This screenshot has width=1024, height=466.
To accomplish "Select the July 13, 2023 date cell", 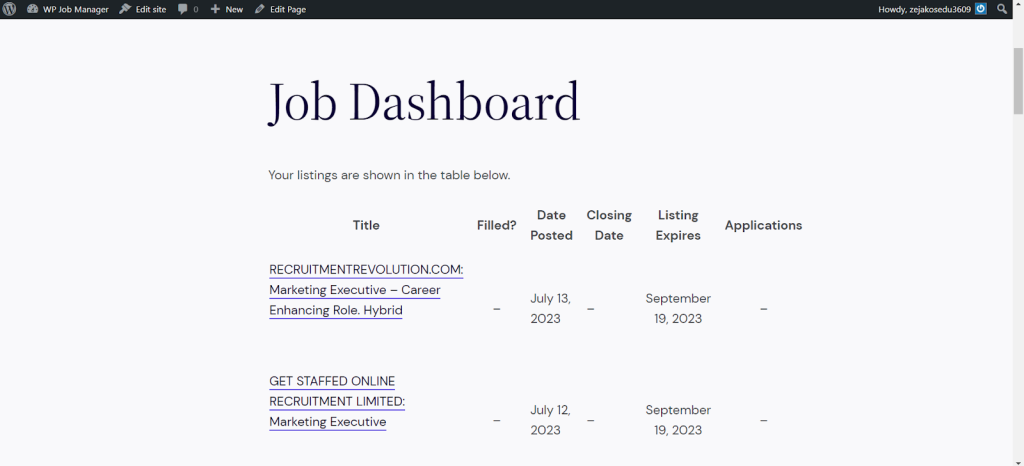I will (x=551, y=309).
